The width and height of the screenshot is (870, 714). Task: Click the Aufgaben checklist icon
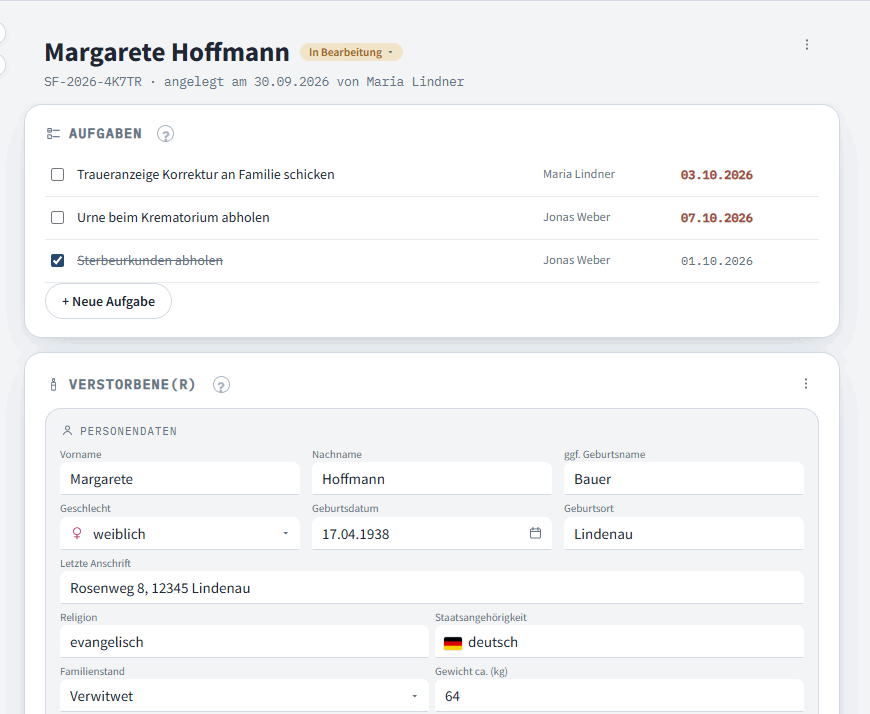(53, 134)
